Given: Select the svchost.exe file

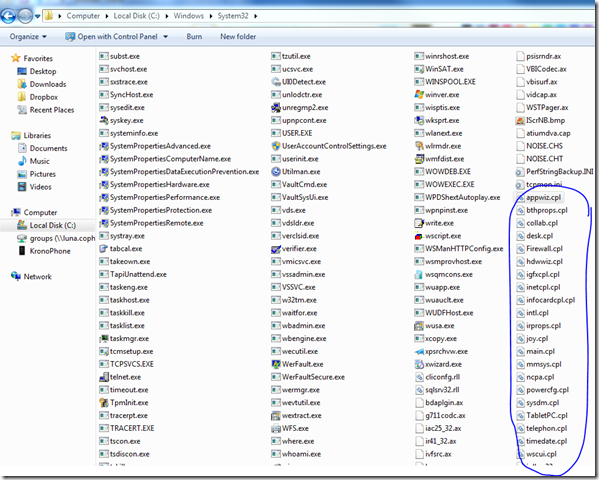Looking at the screenshot, I should tap(123, 69).
